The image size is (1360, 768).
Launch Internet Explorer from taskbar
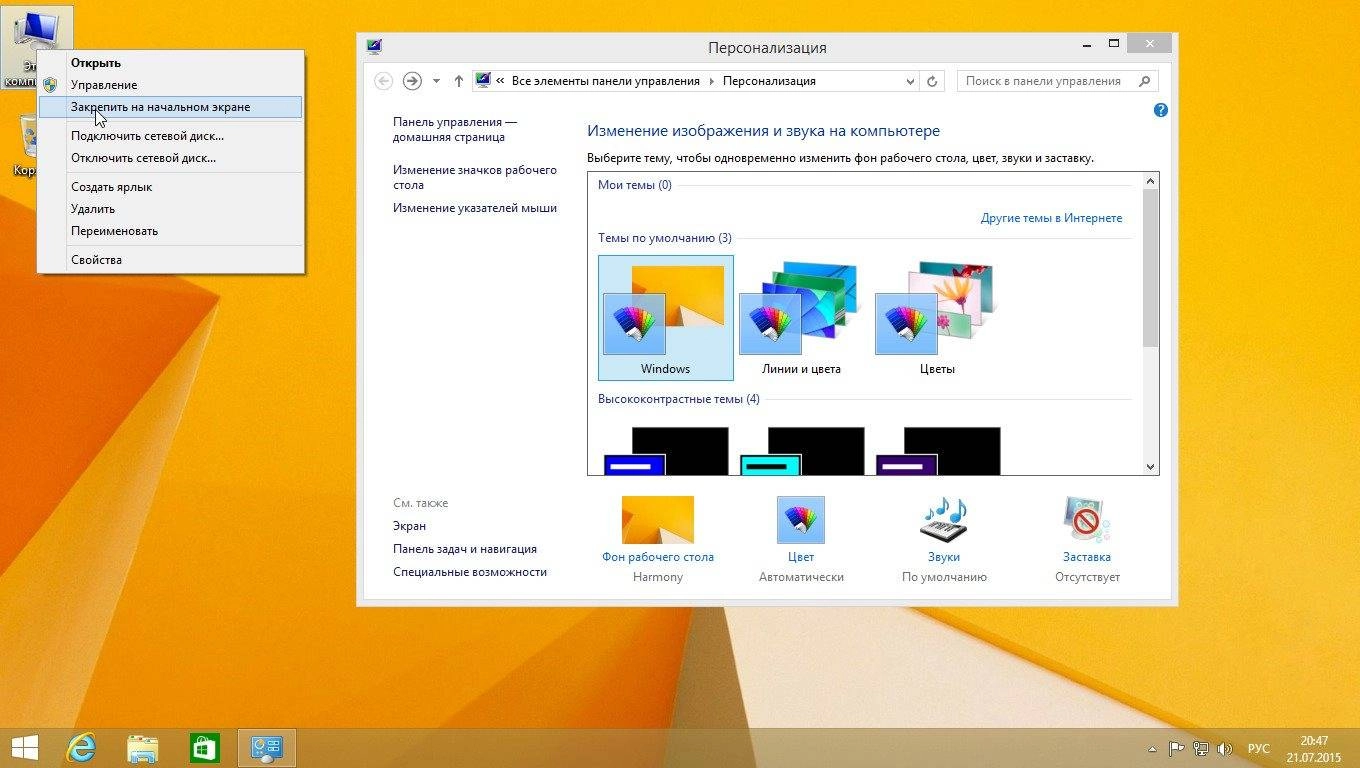(81, 748)
